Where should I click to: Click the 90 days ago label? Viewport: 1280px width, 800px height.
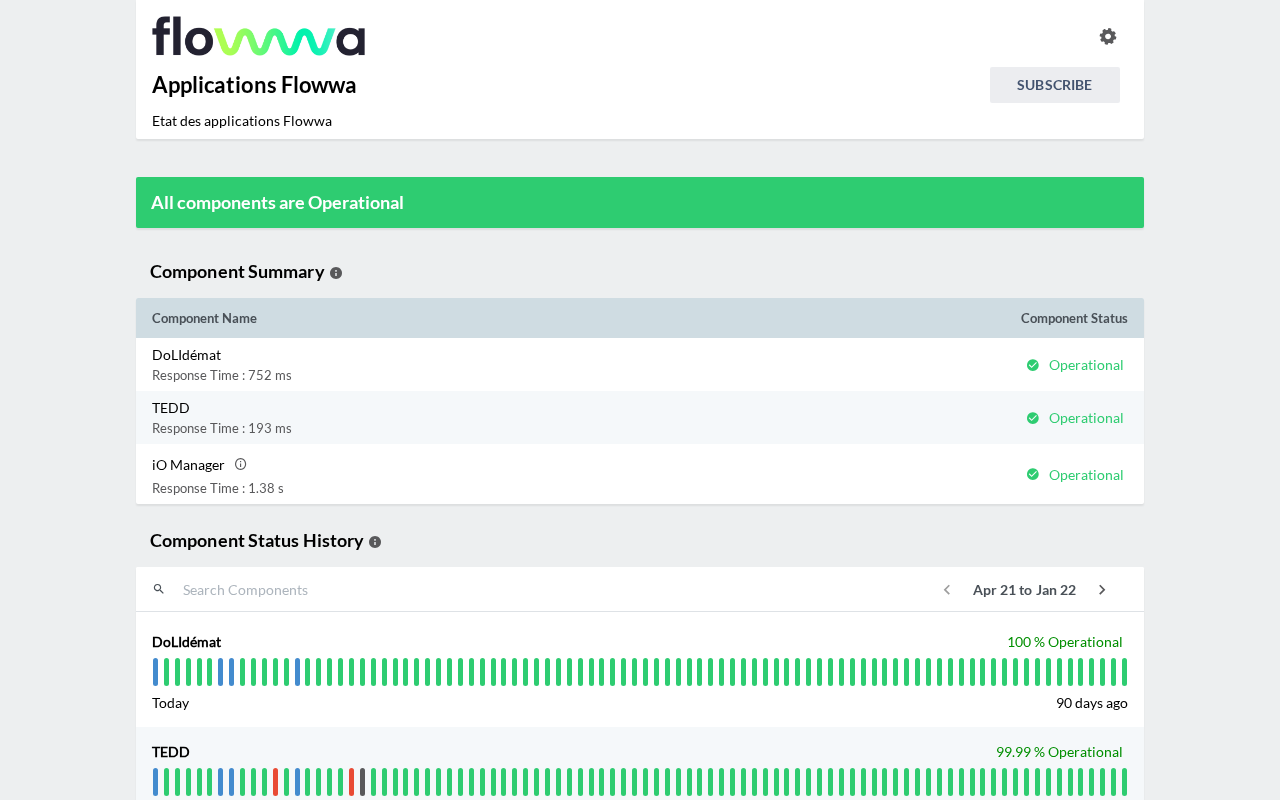tap(1092, 703)
